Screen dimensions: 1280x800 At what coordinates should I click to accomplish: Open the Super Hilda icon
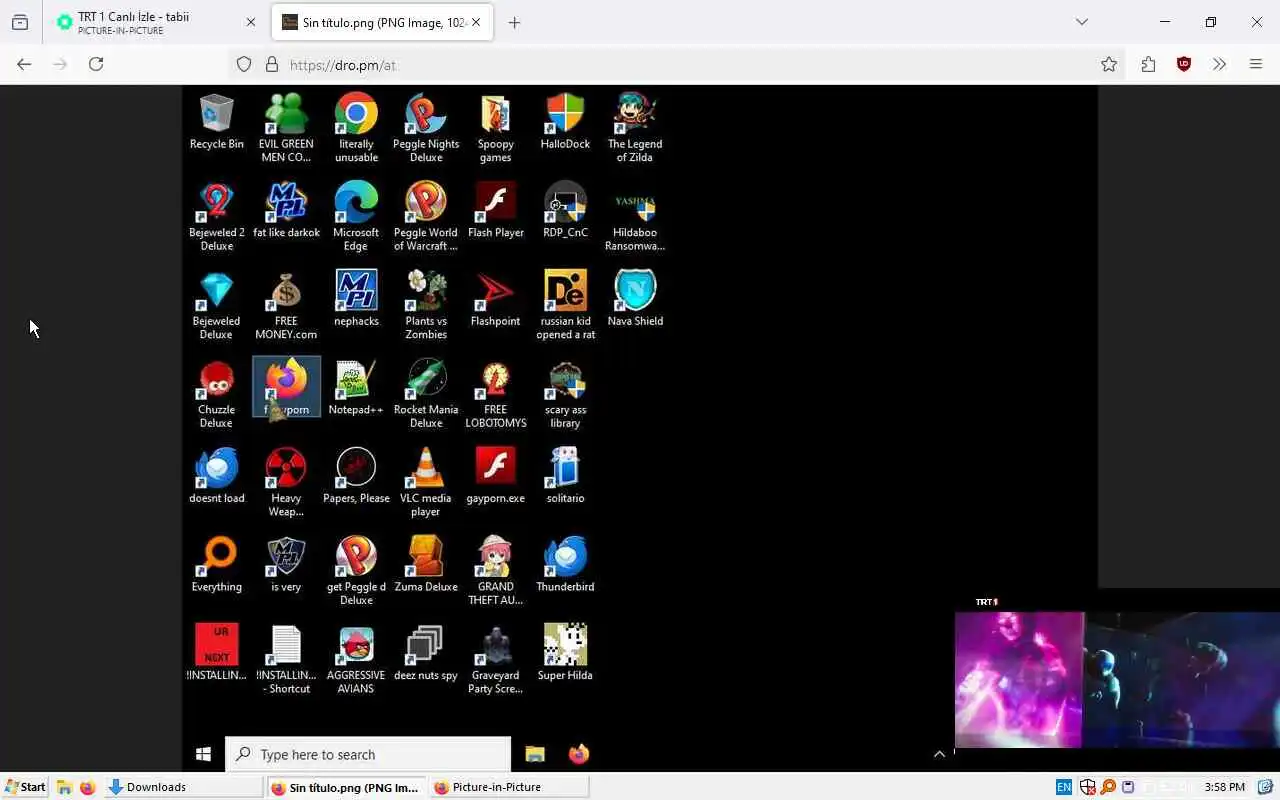(x=565, y=653)
